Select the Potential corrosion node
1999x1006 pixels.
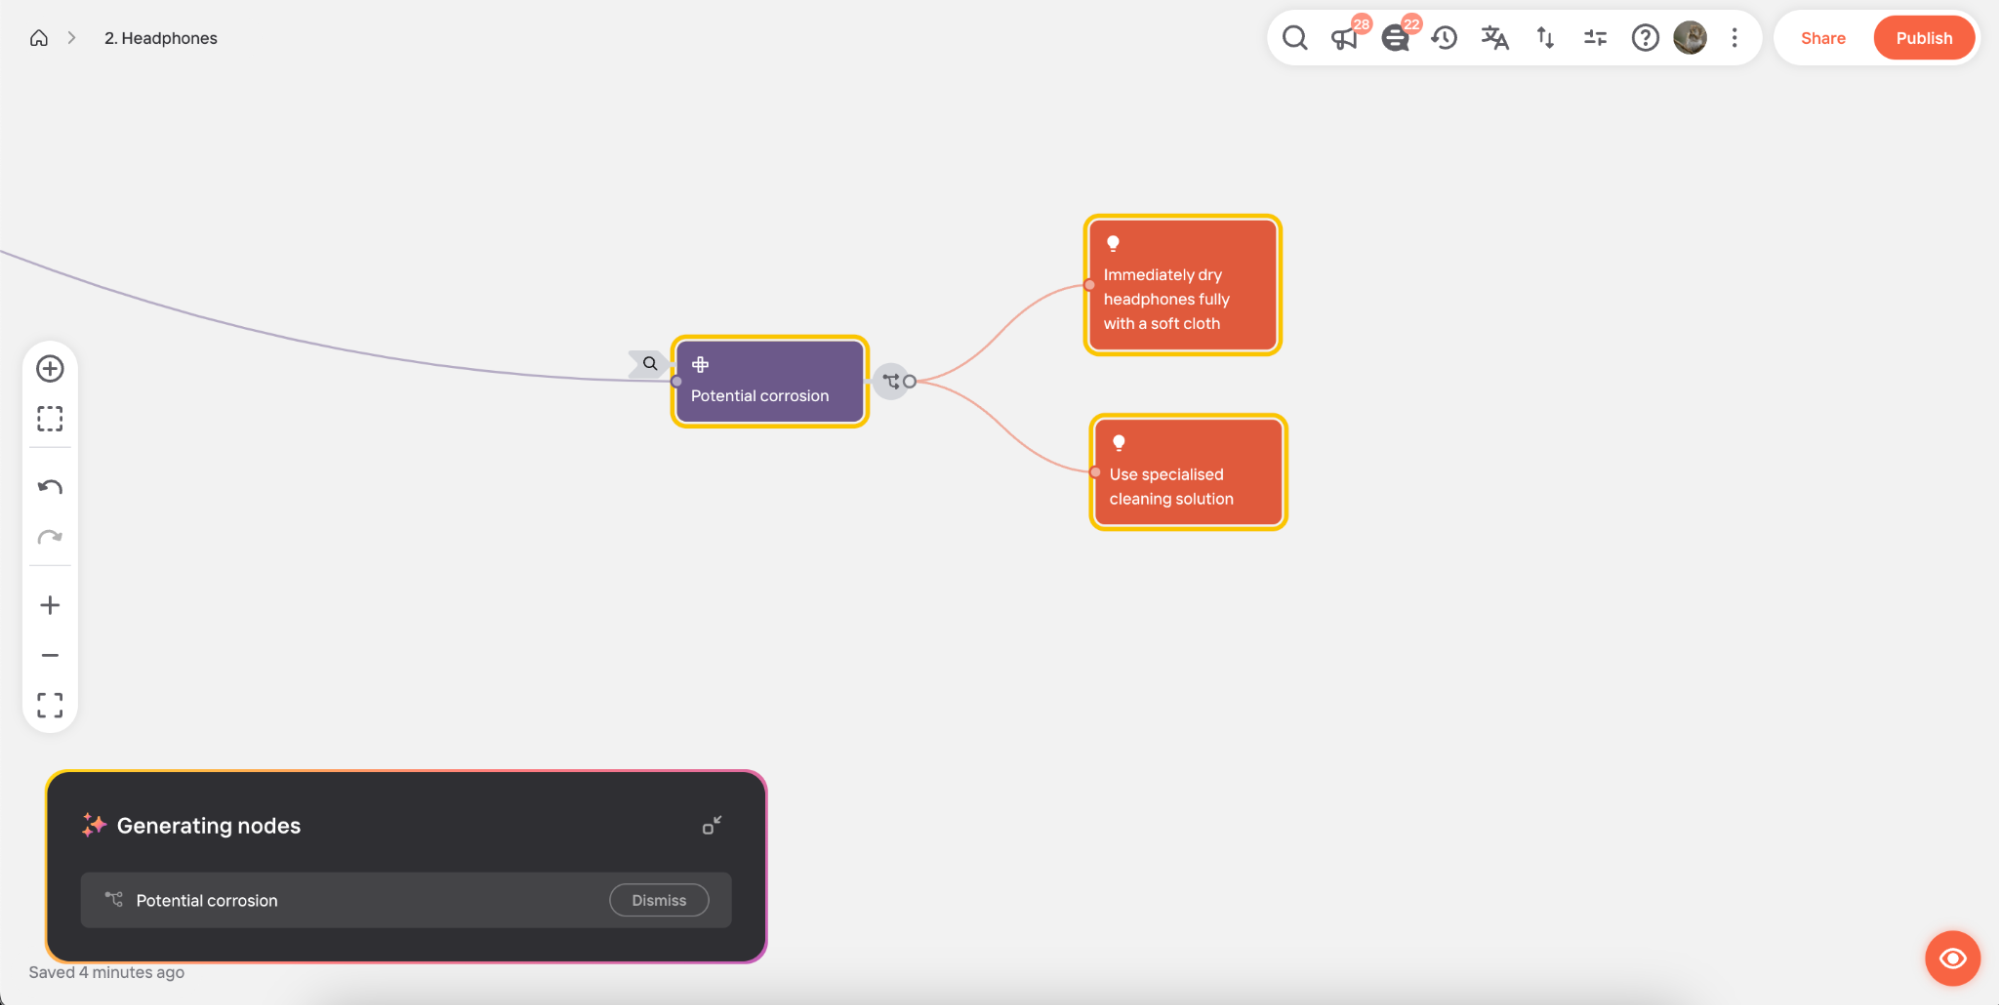tap(769, 382)
